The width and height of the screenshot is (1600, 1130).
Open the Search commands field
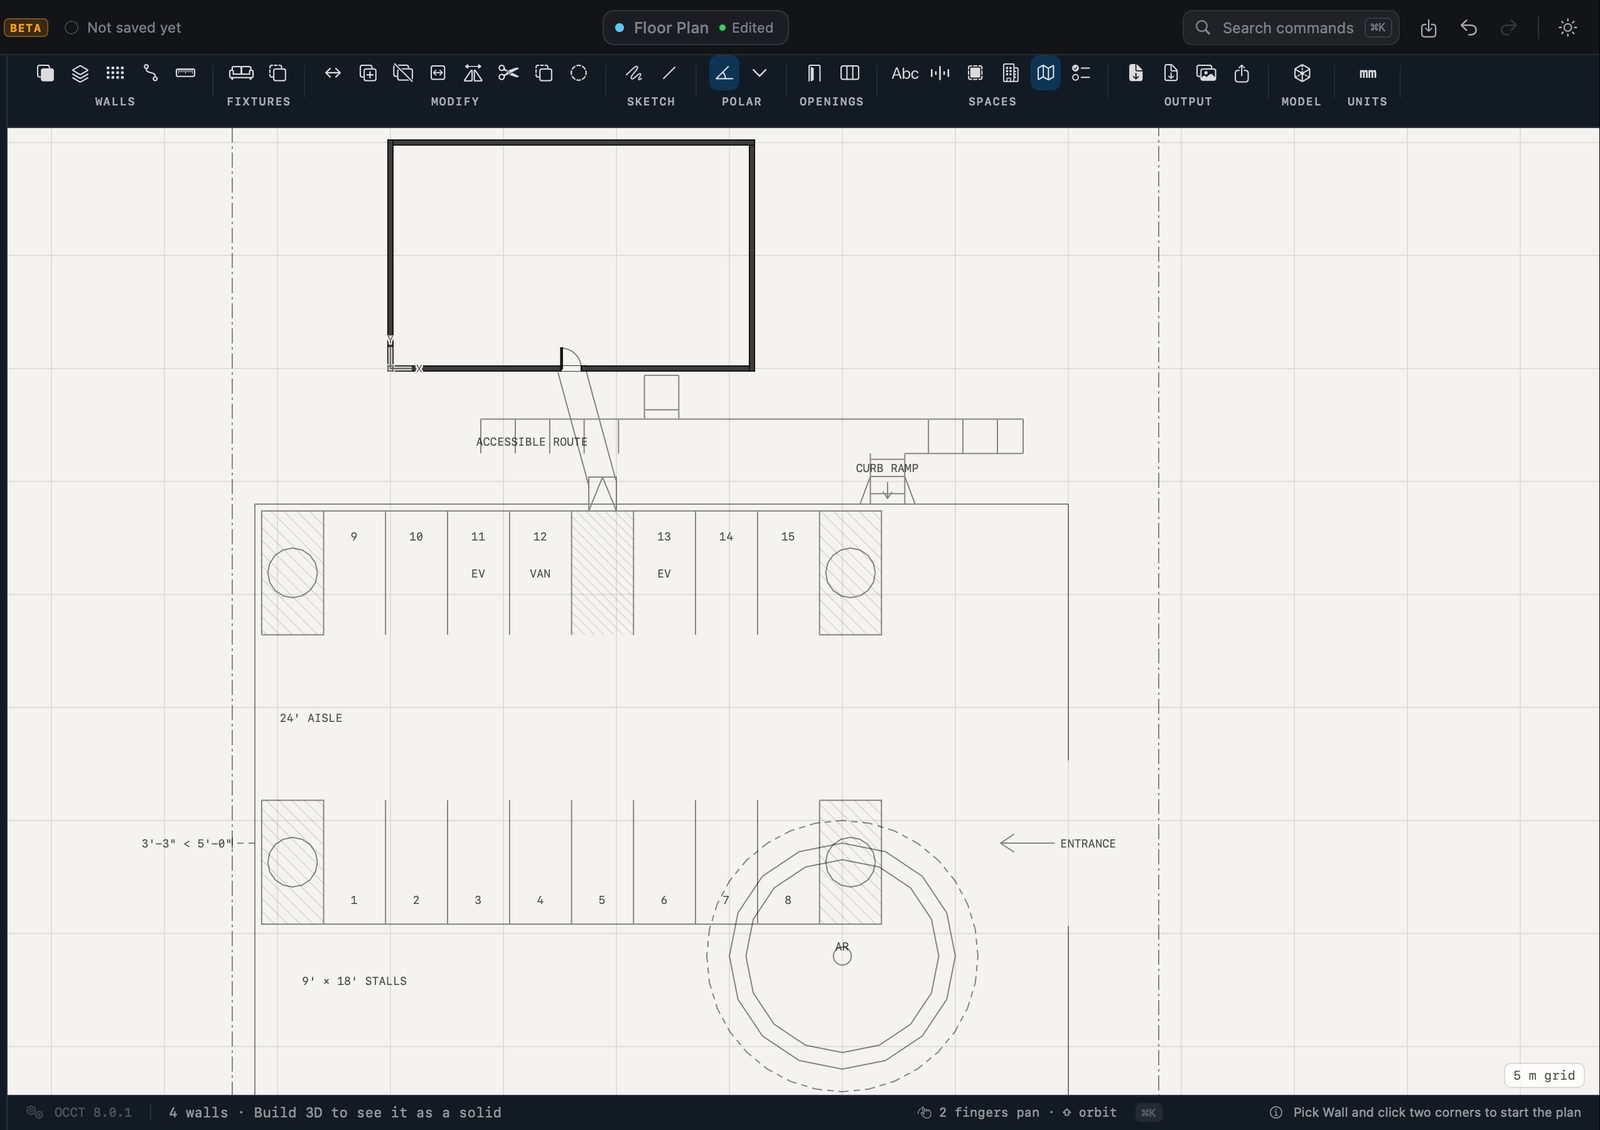[x=1291, y=28]
